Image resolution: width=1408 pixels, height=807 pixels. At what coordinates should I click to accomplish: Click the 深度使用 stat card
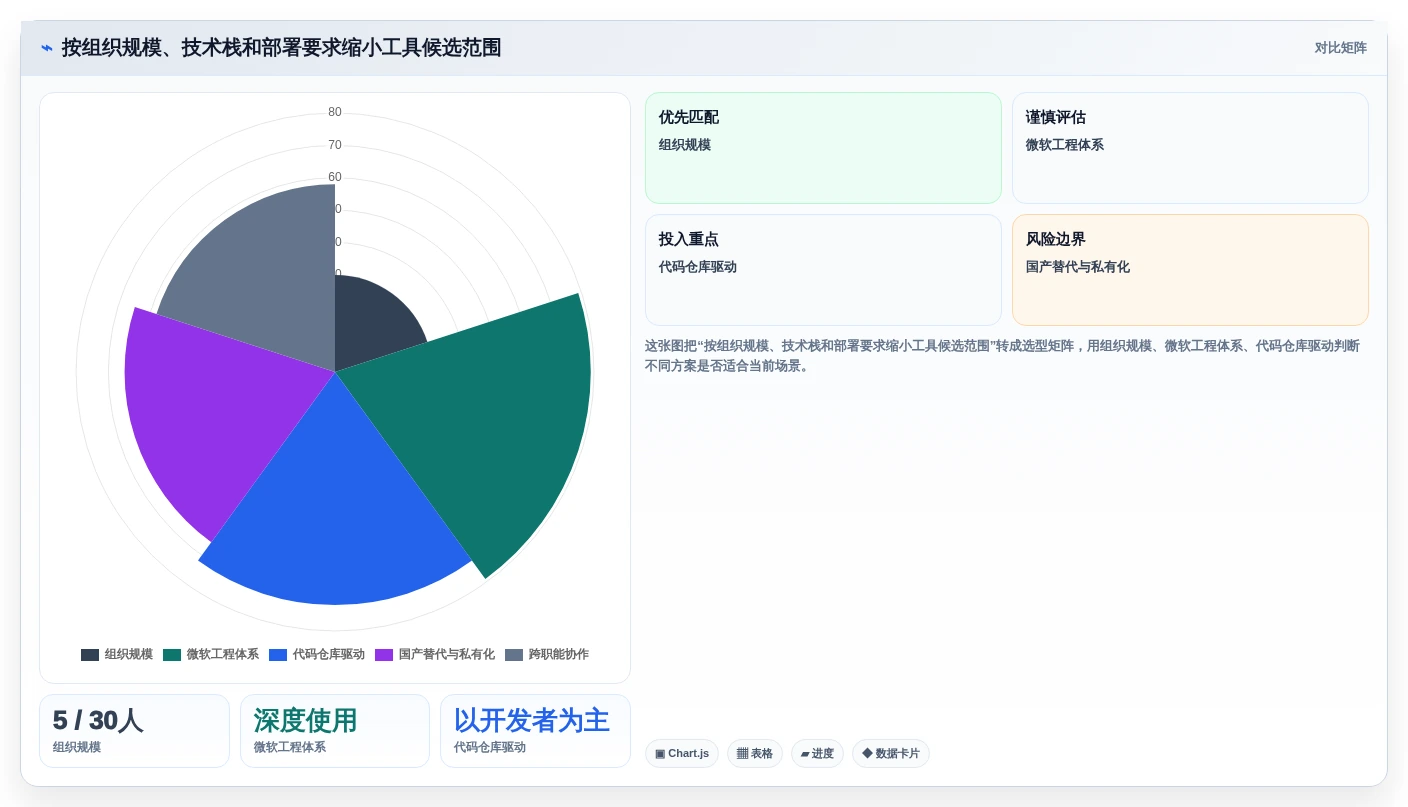point(335,731)
